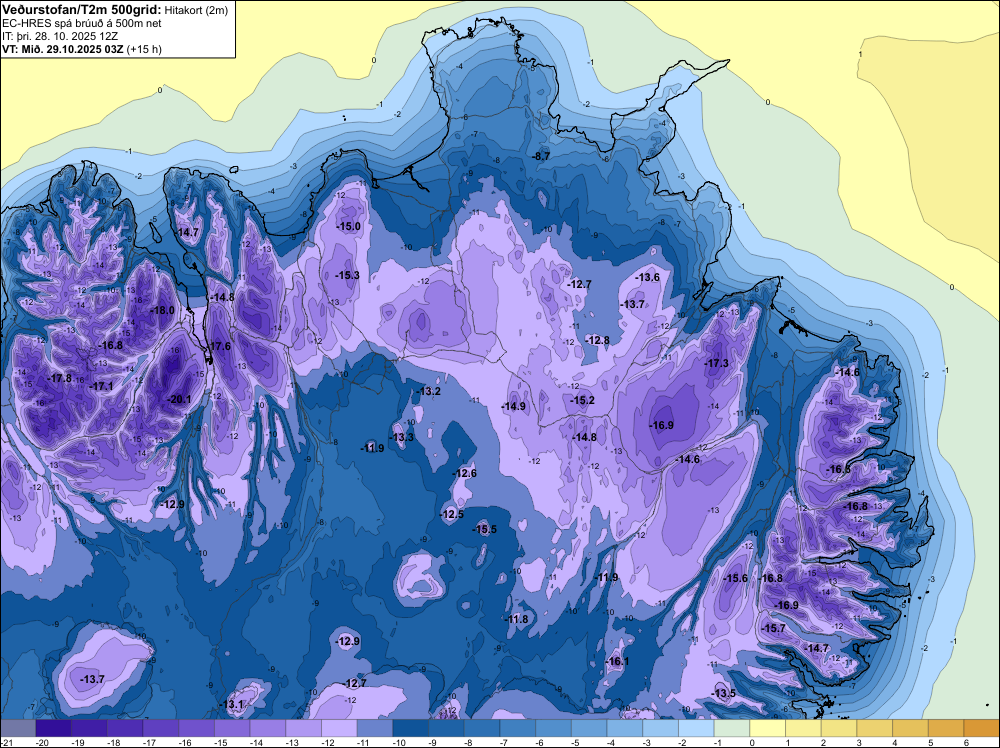
Task: Click the -17.6 temperature label
Action: (x=219, y=346)
